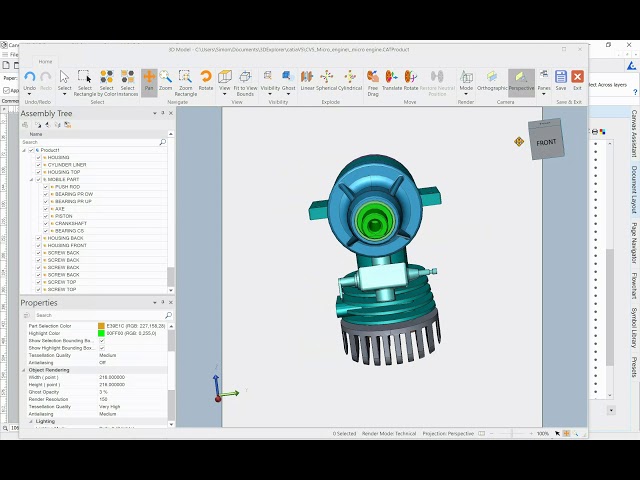The height and width of the screenshot is (480, 640).
Task: Apply Cylindrical explode
Action: coord(350,80)
